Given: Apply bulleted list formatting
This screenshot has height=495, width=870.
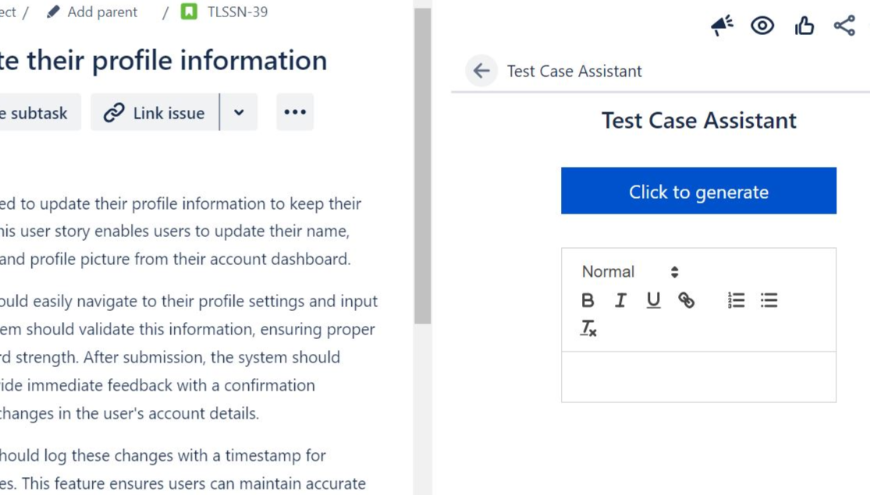Looking at the screenshot, I should (769, 300).
